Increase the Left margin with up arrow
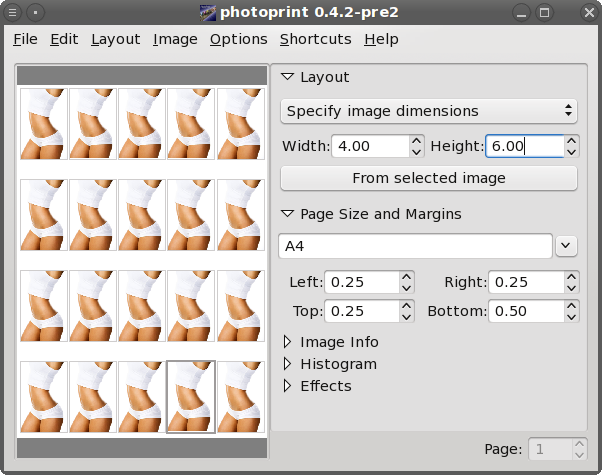The width and height of the screenshot is (602, 475). [x=406, y=276]
